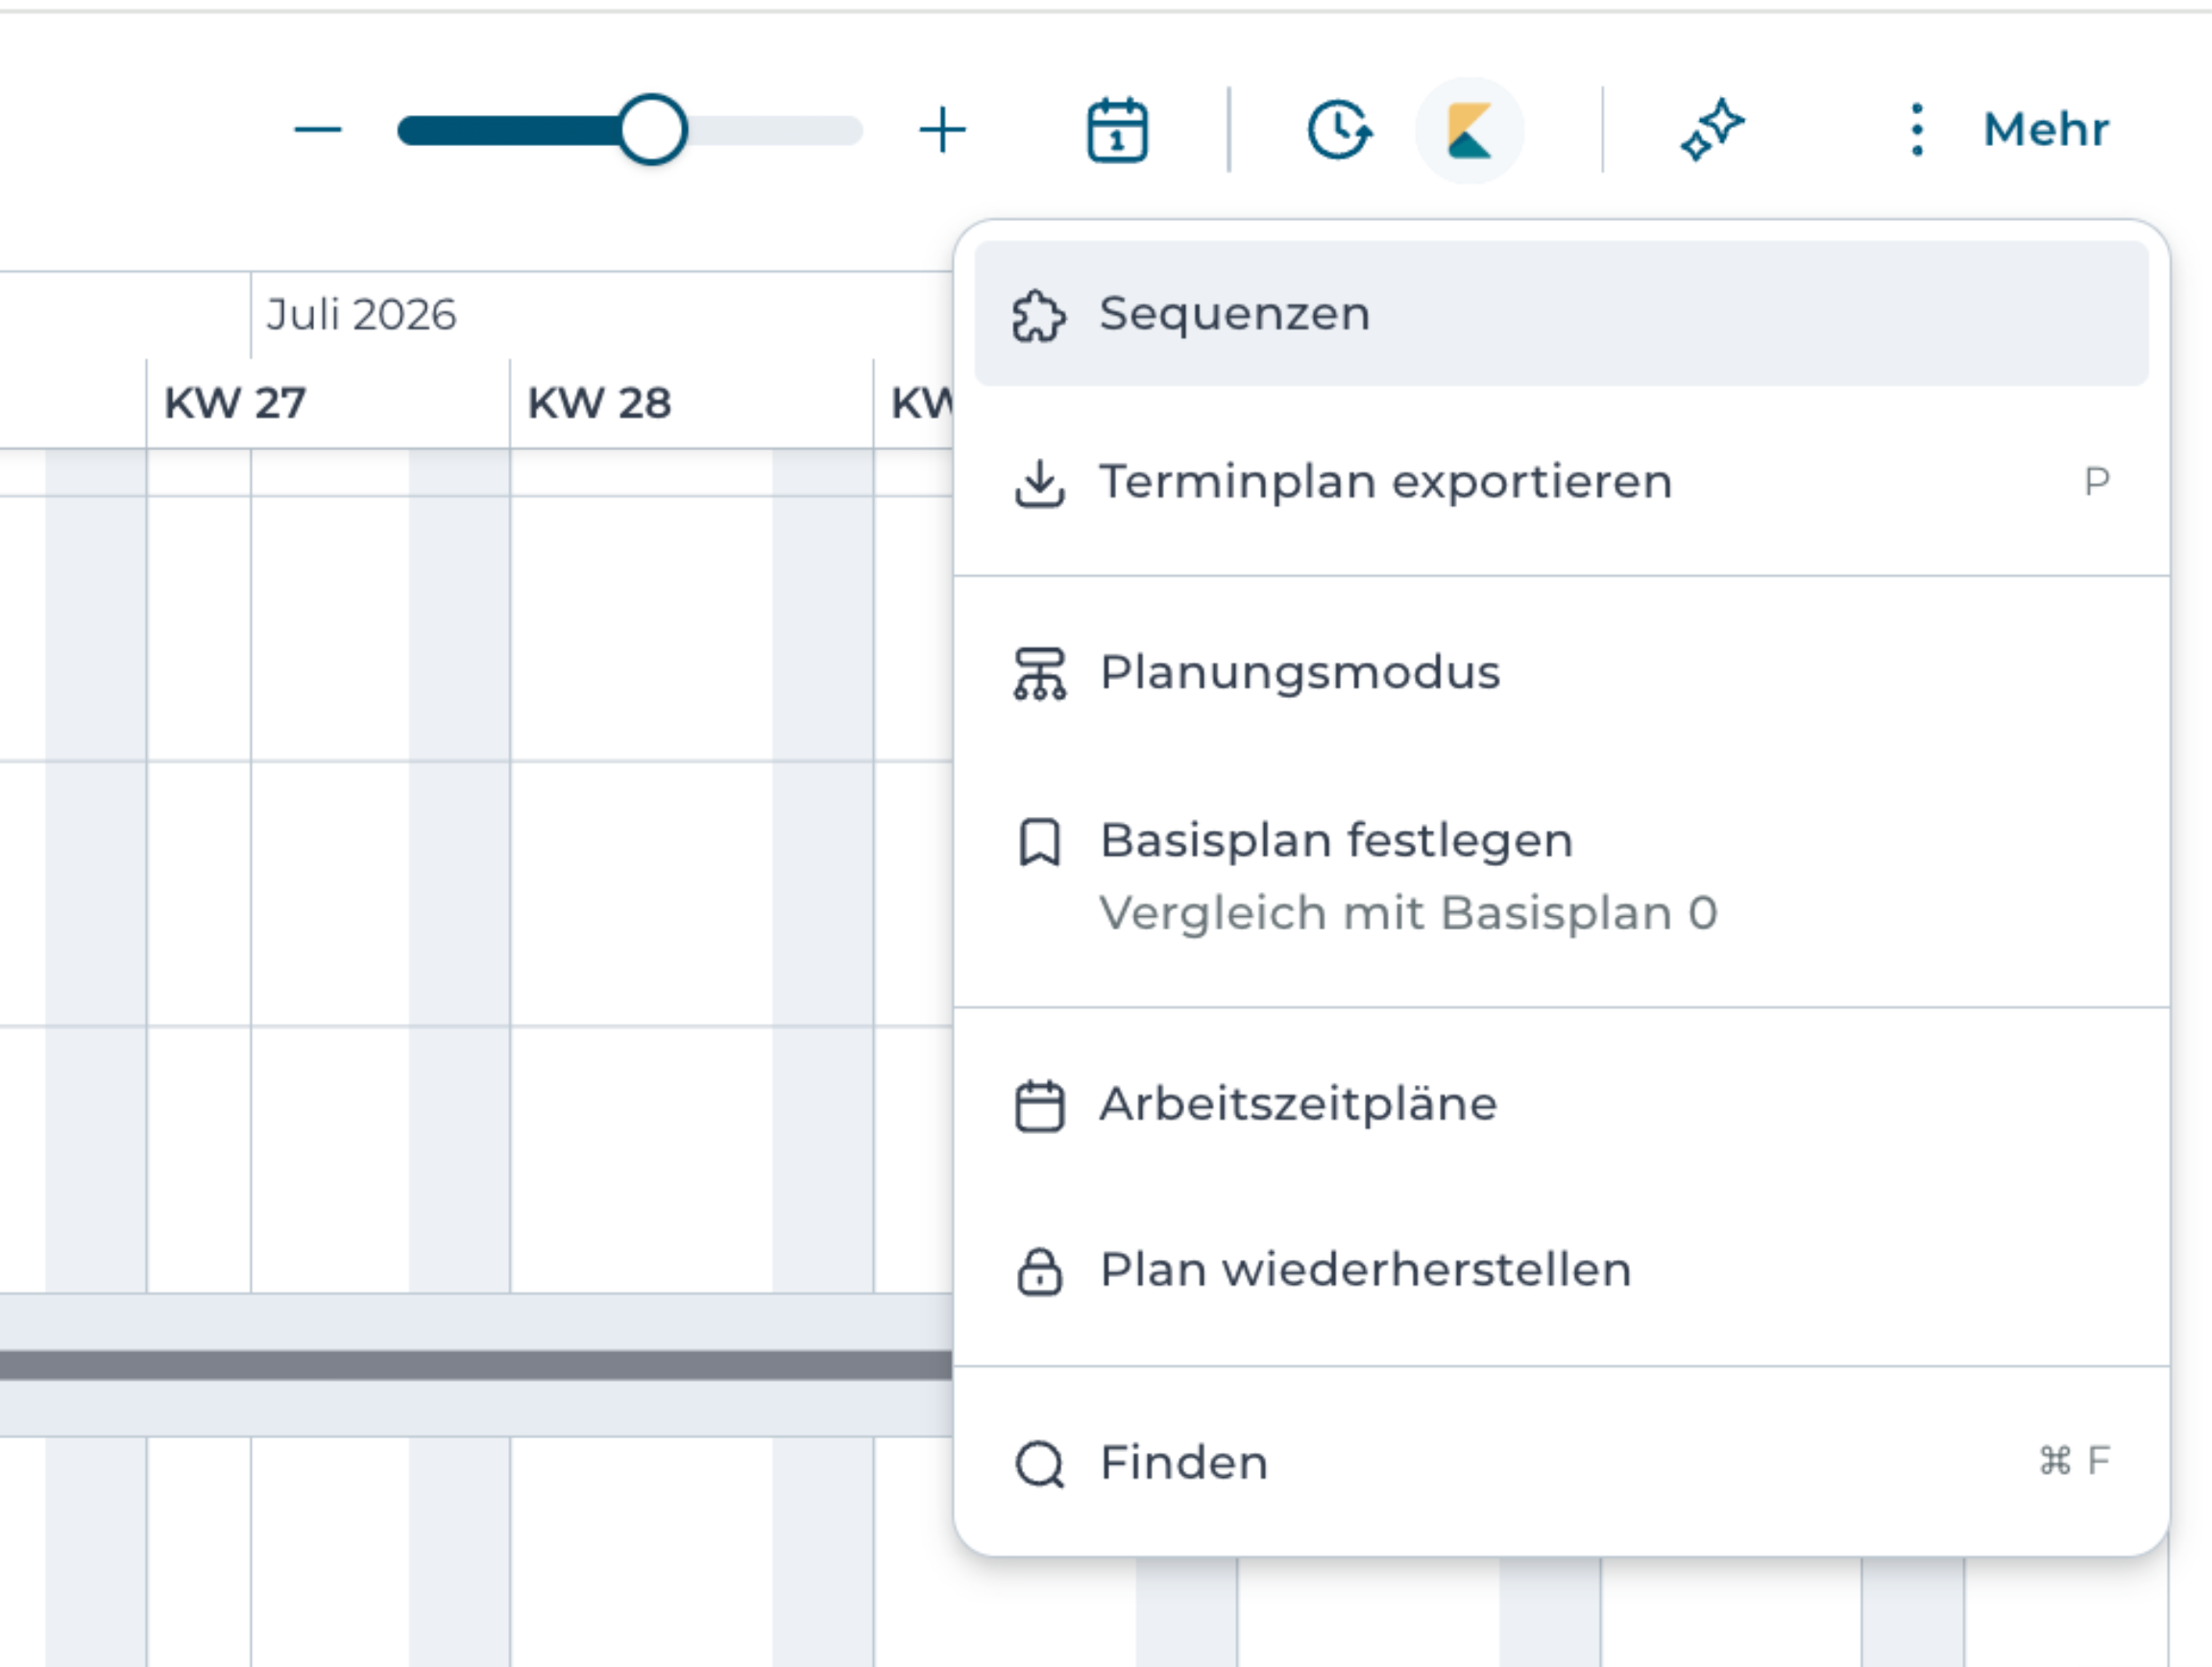Jump to today with calendar icon
Screen dimensions: 2212x1667
[1117, 130]
